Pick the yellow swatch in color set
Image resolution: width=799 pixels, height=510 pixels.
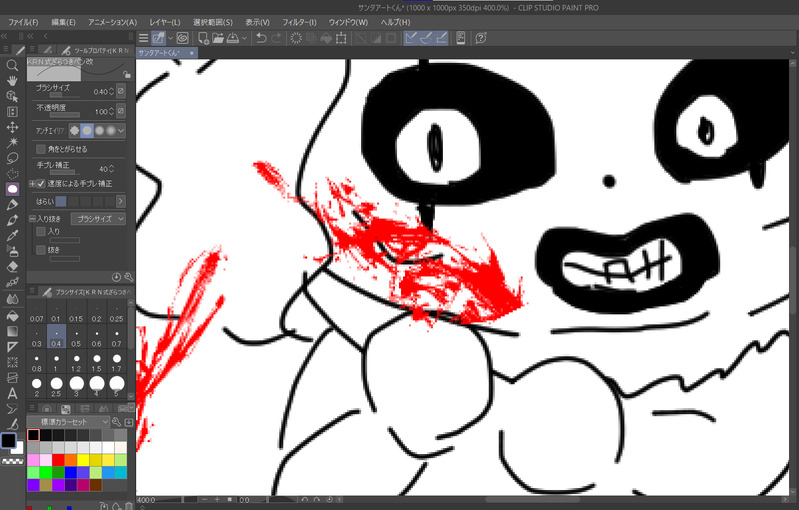click(x=83, y=460)
